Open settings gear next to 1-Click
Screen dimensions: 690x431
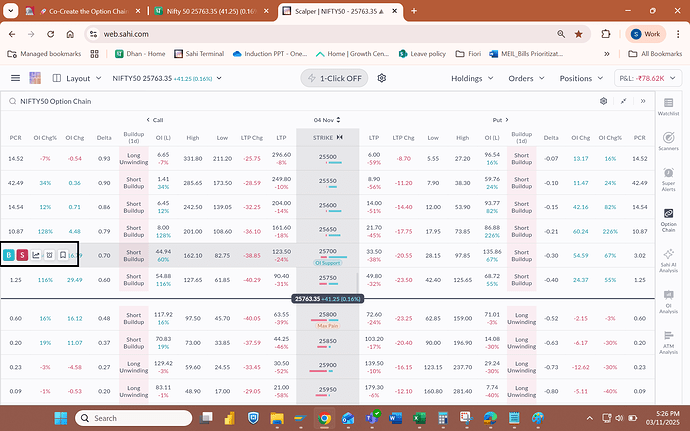(x=382, y=78)
